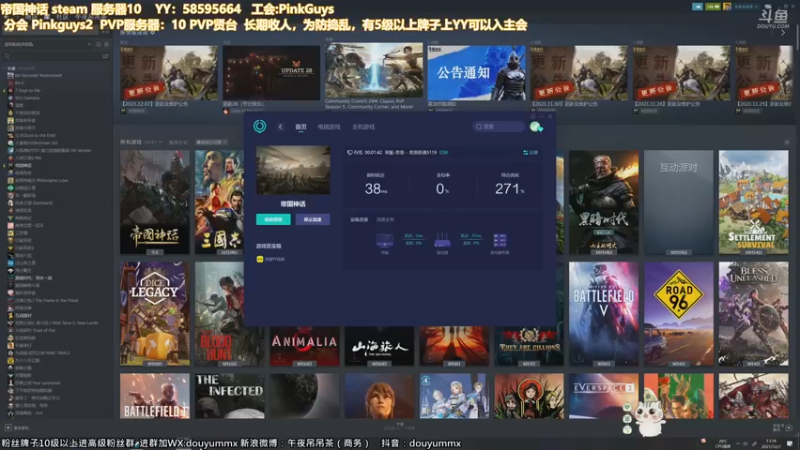Screen dimensions: 800x450
Task: Open the Battlefield 1 game tile
Action: click(x=155, y=396)
